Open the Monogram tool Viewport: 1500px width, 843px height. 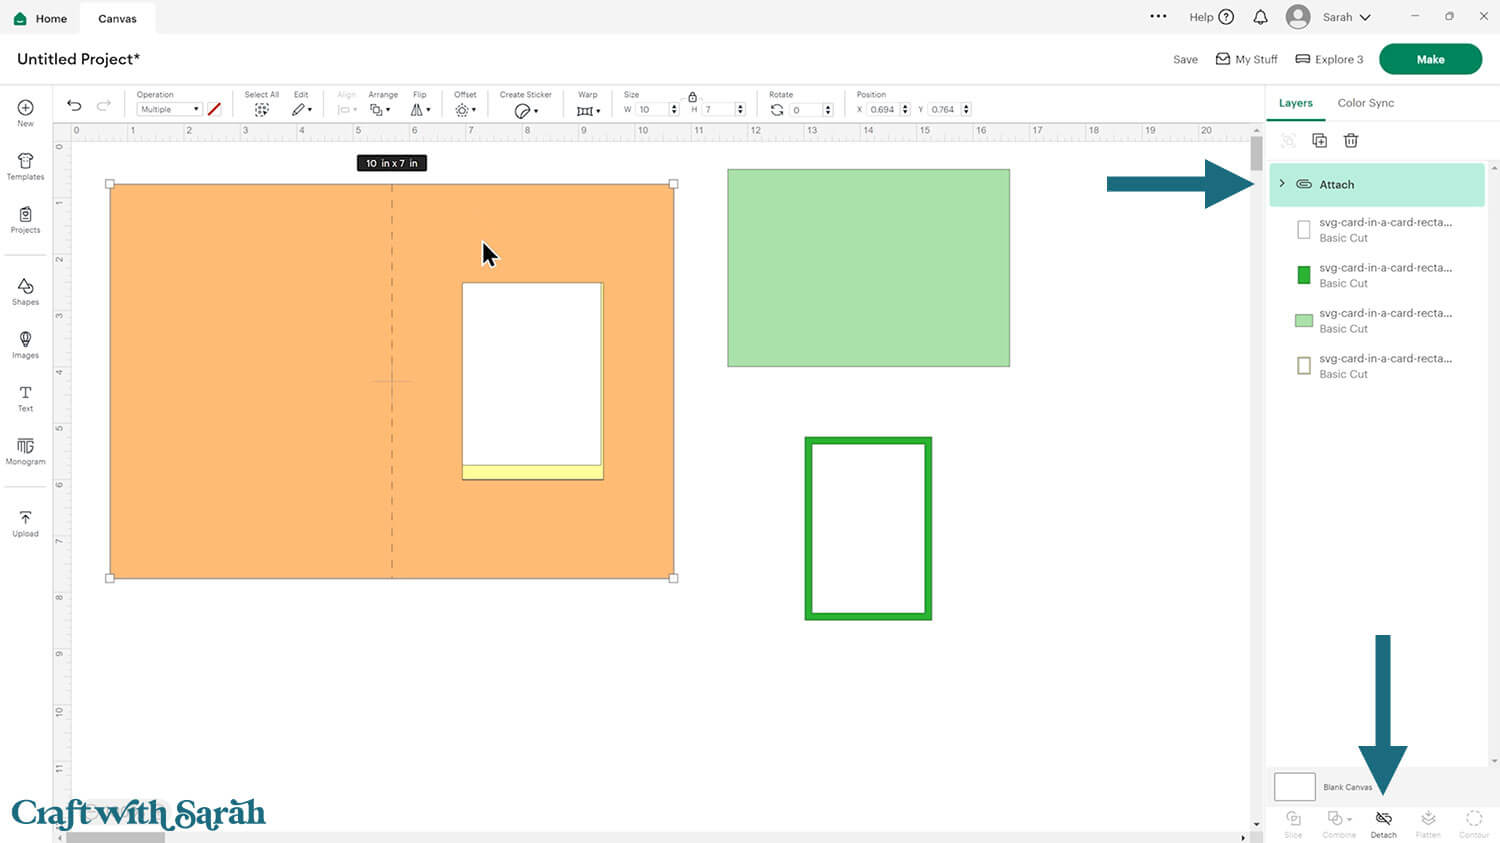click(25, 451)
